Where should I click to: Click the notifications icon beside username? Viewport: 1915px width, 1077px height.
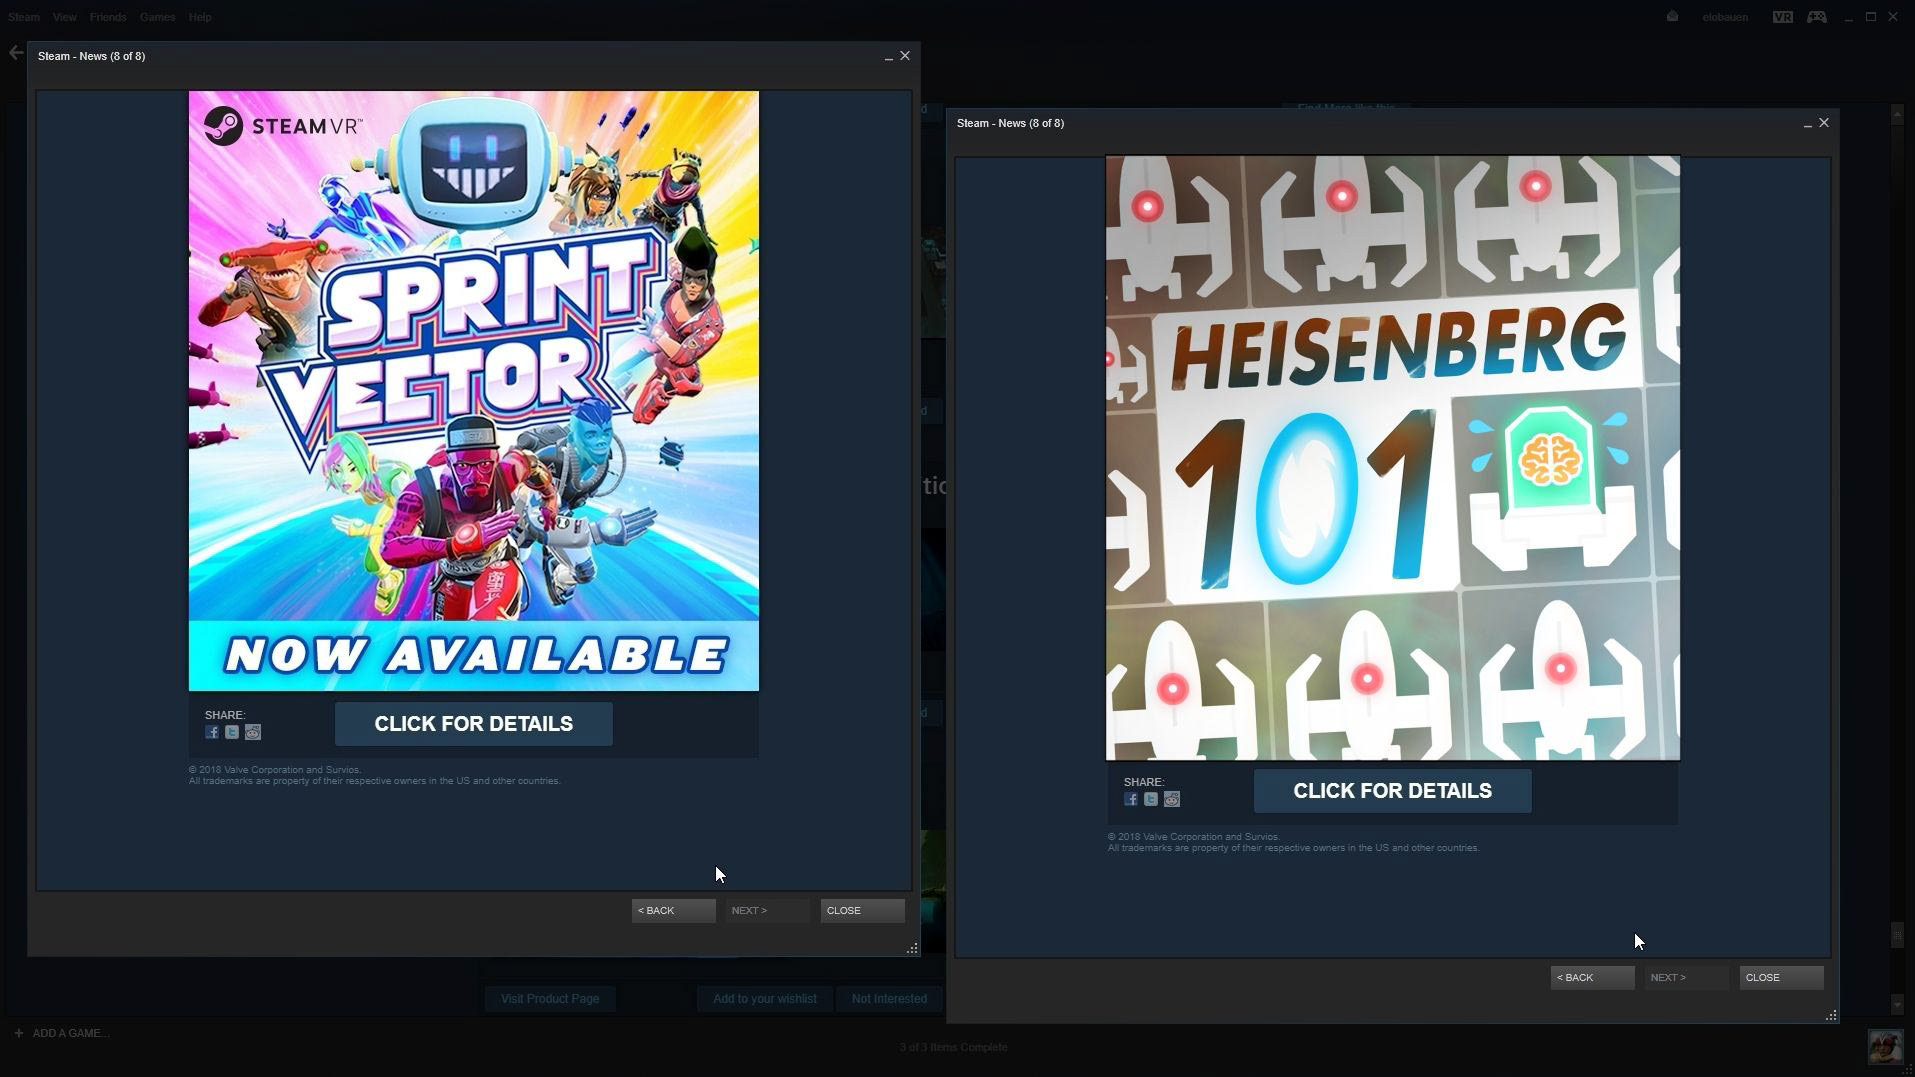tap(1672, 16)
